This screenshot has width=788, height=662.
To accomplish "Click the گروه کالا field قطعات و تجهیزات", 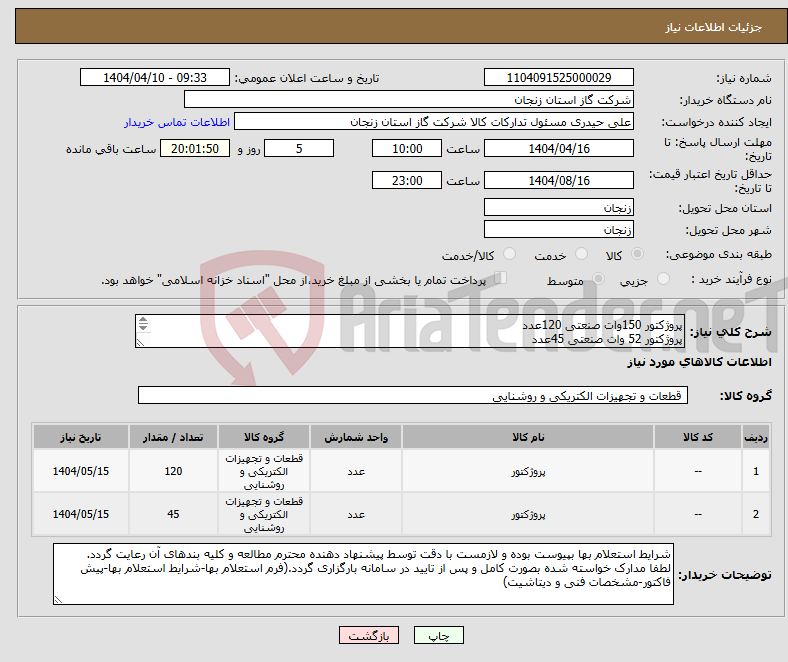I will pos(413,395).
